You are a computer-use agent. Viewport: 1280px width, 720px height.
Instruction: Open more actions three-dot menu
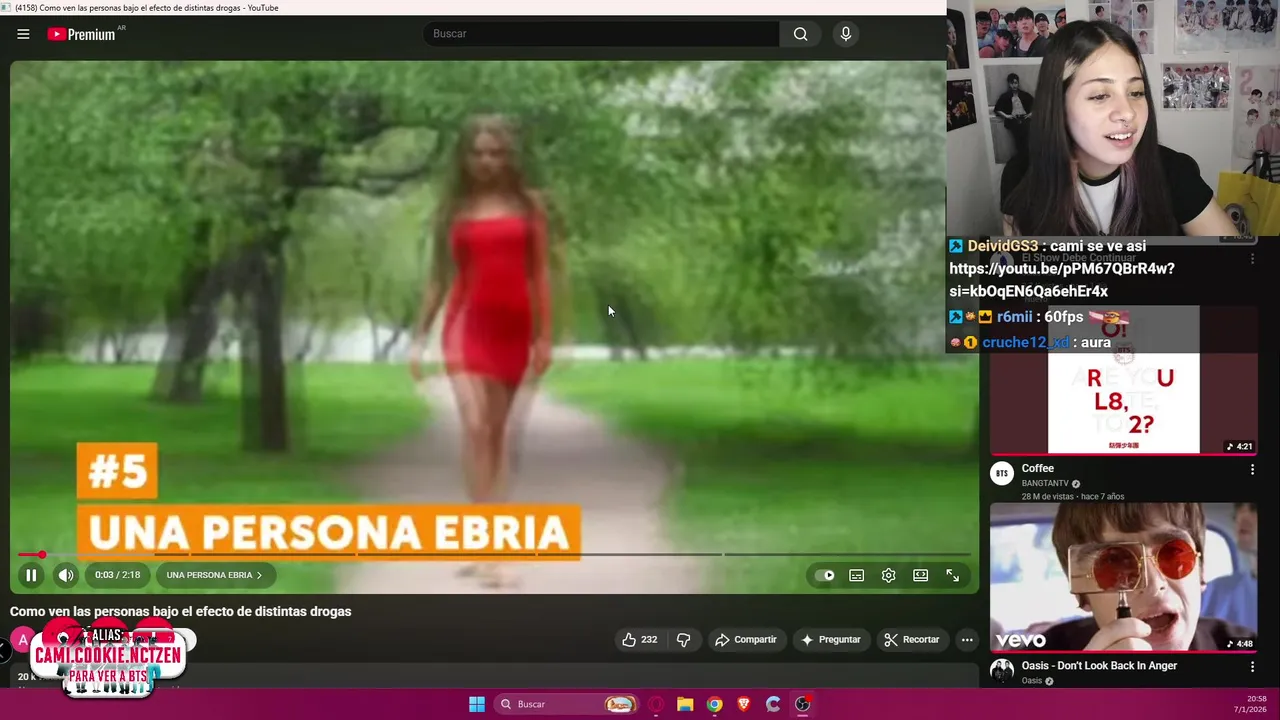coord(967,640)
